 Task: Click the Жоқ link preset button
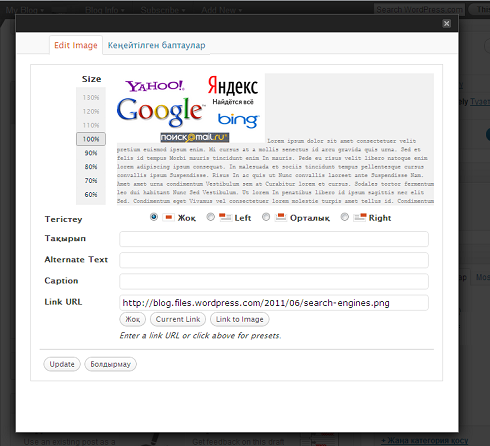tap(133, 319)
